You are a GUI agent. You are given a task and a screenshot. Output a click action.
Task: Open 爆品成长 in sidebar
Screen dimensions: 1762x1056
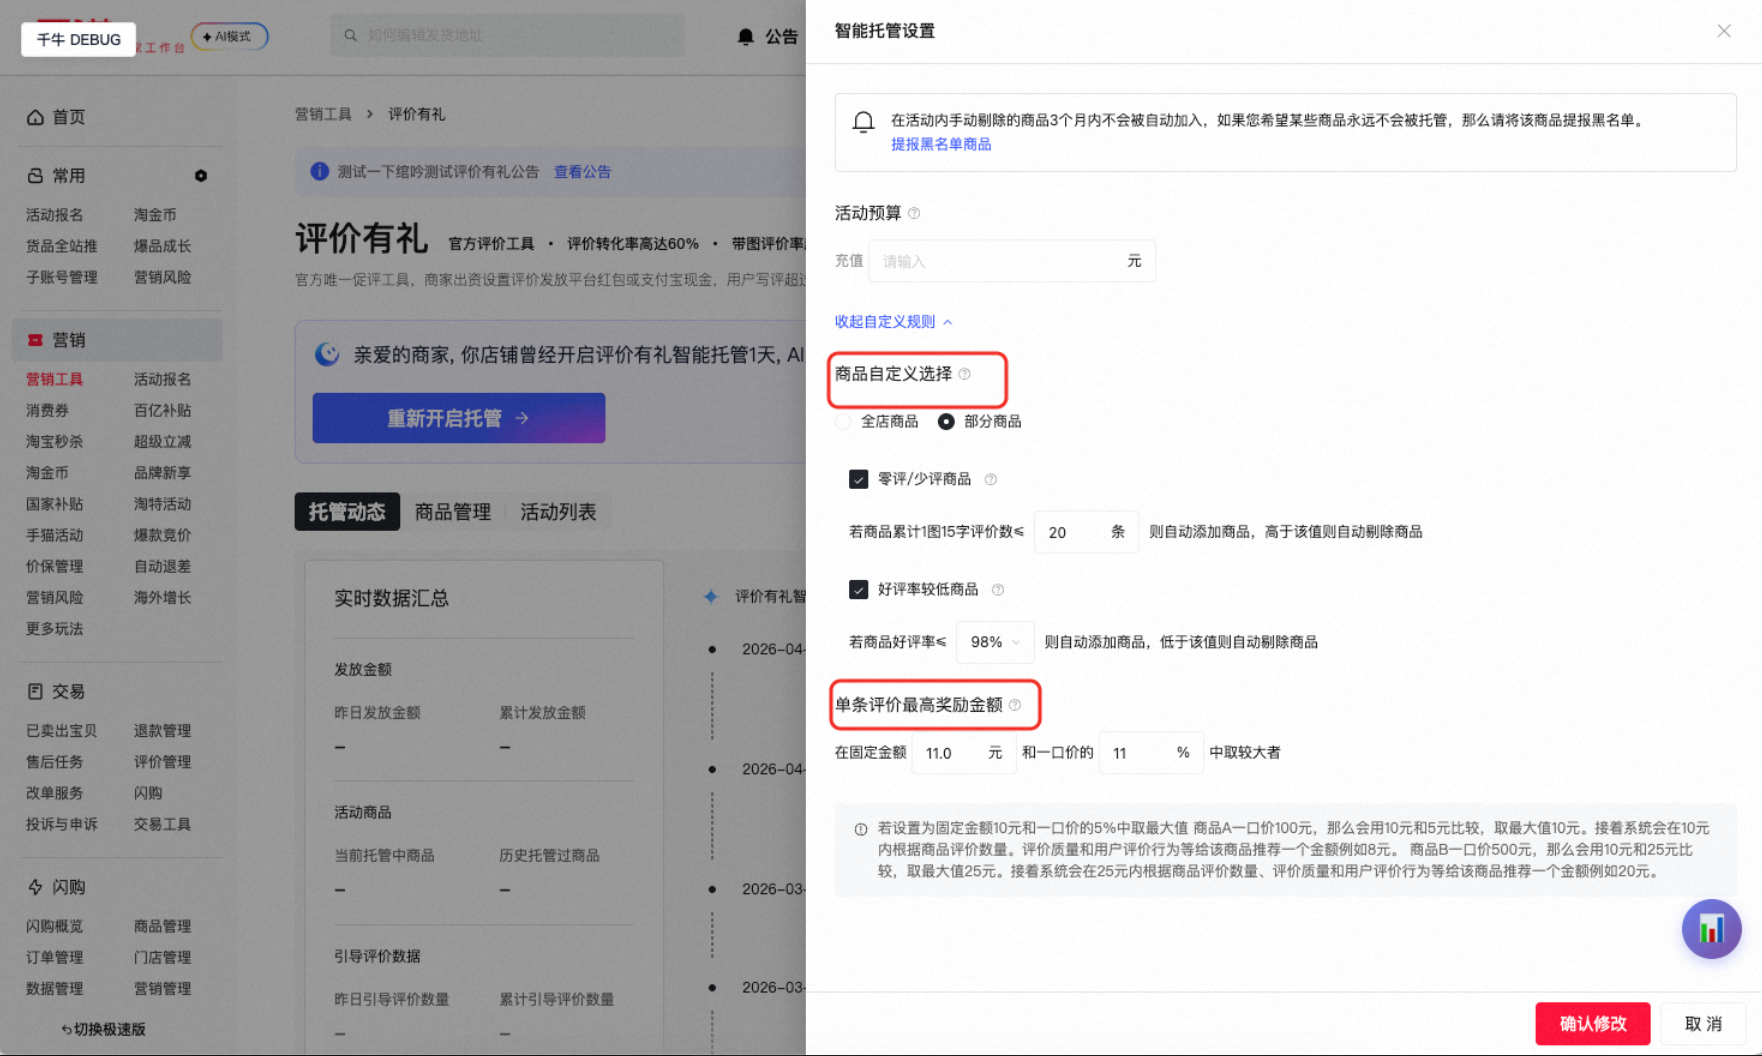[x=162, y=246]
